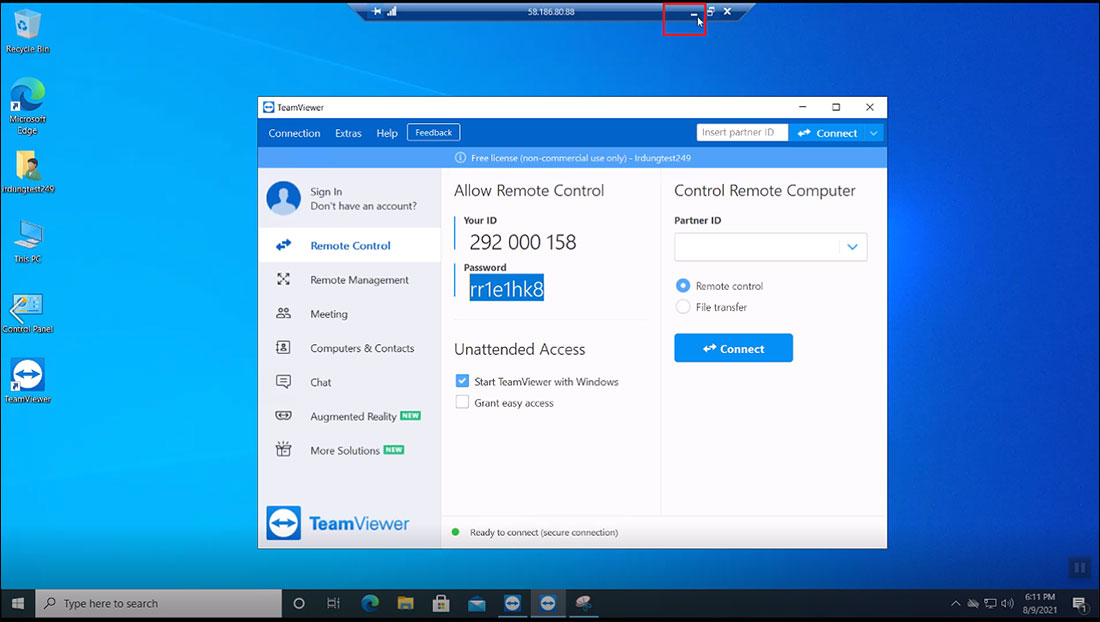Viewport: 1100px width, 622px height.
Task: Click the "Don't have an account?" link
Action: (x=363, y=206)
